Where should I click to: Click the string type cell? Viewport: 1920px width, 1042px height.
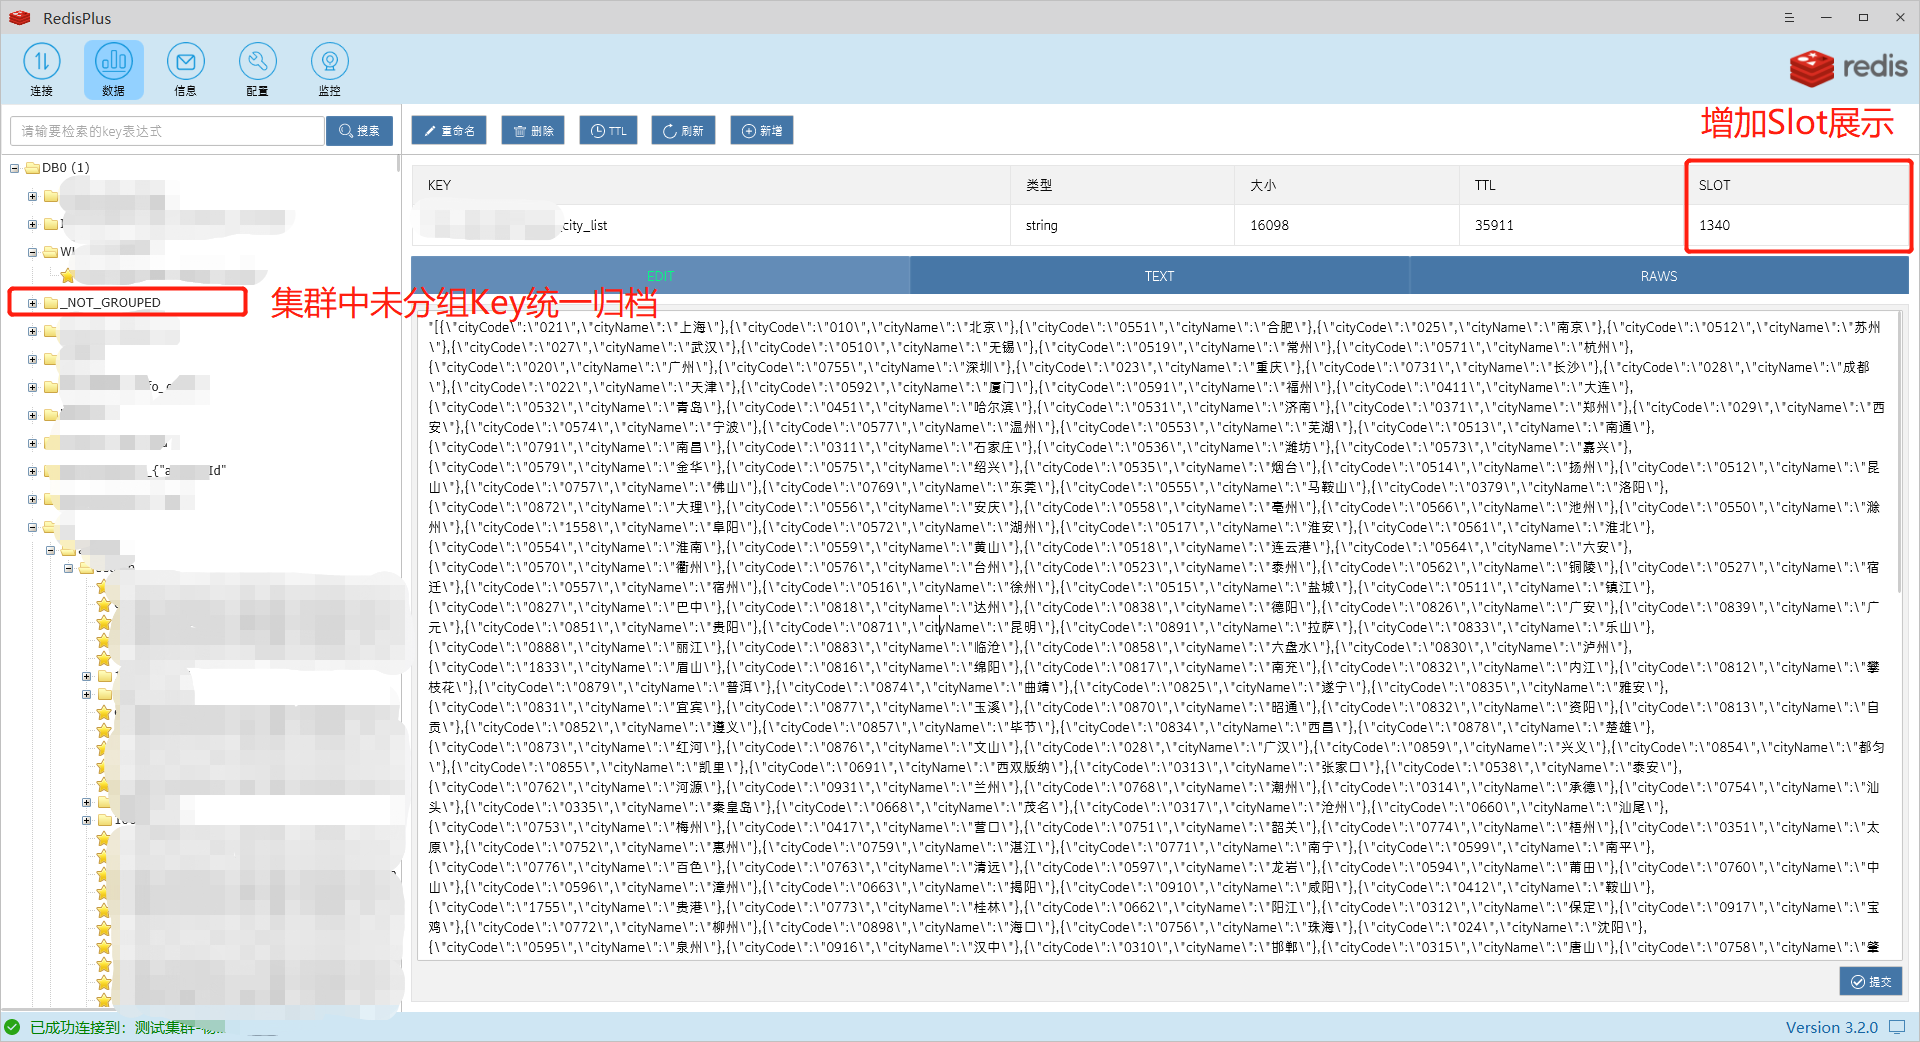[x=1122, y=225]
